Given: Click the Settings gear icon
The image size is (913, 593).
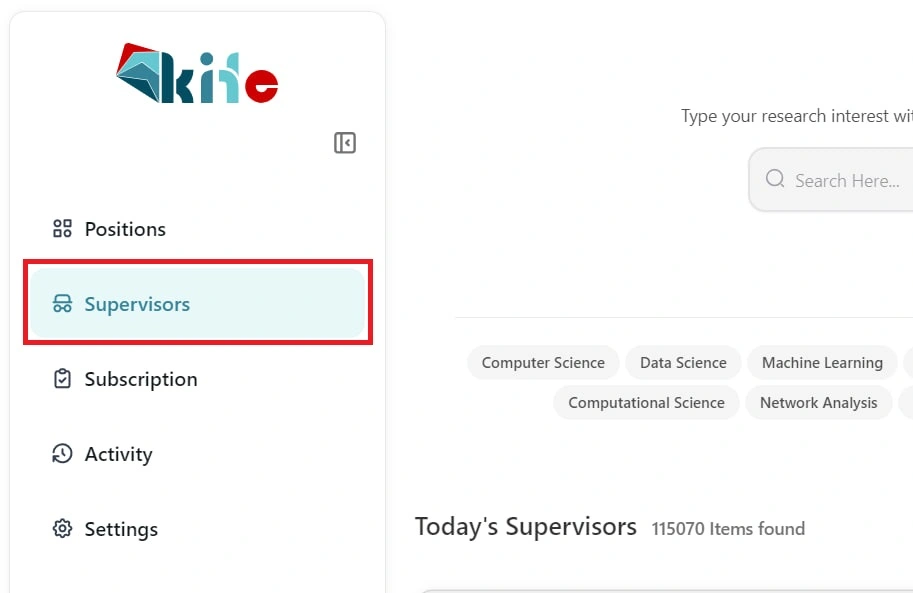Looking at the screenshot, I should (x=62, y=529).
